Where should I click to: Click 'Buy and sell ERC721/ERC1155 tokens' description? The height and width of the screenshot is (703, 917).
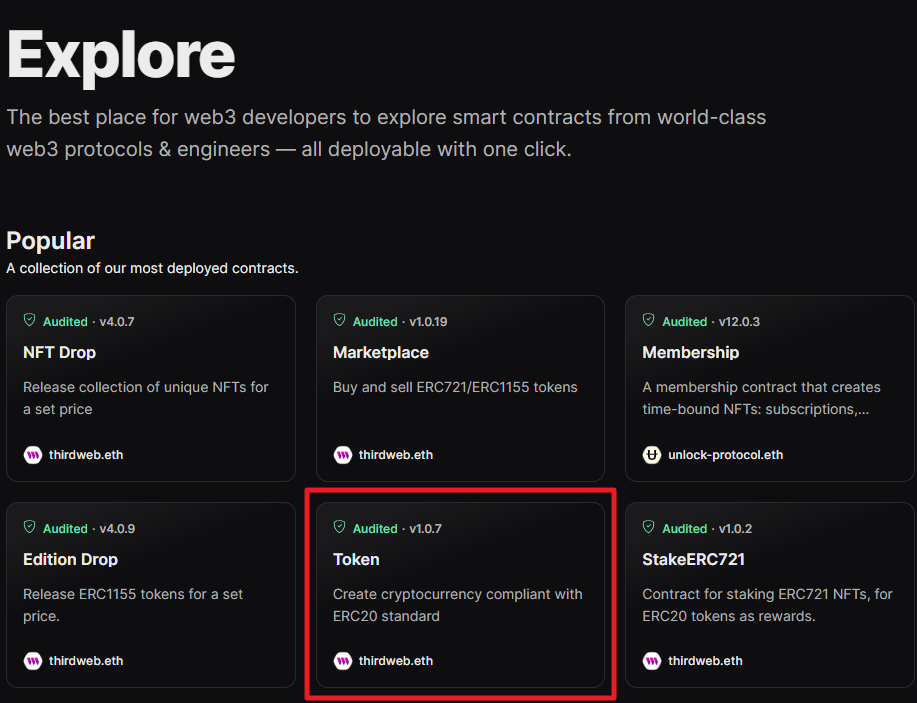(x=455, y=387)
